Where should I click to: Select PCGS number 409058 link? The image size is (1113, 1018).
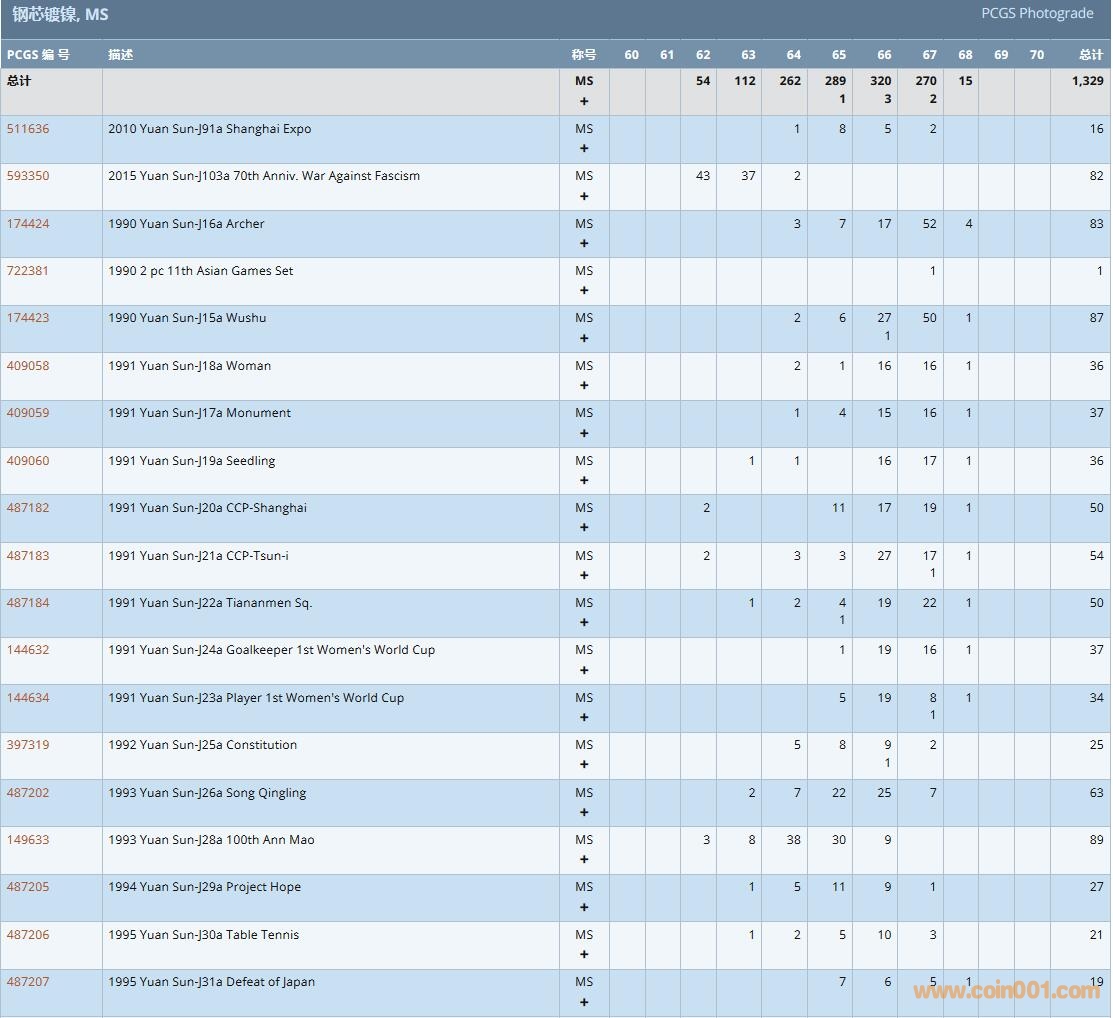[x=28, y=366]
